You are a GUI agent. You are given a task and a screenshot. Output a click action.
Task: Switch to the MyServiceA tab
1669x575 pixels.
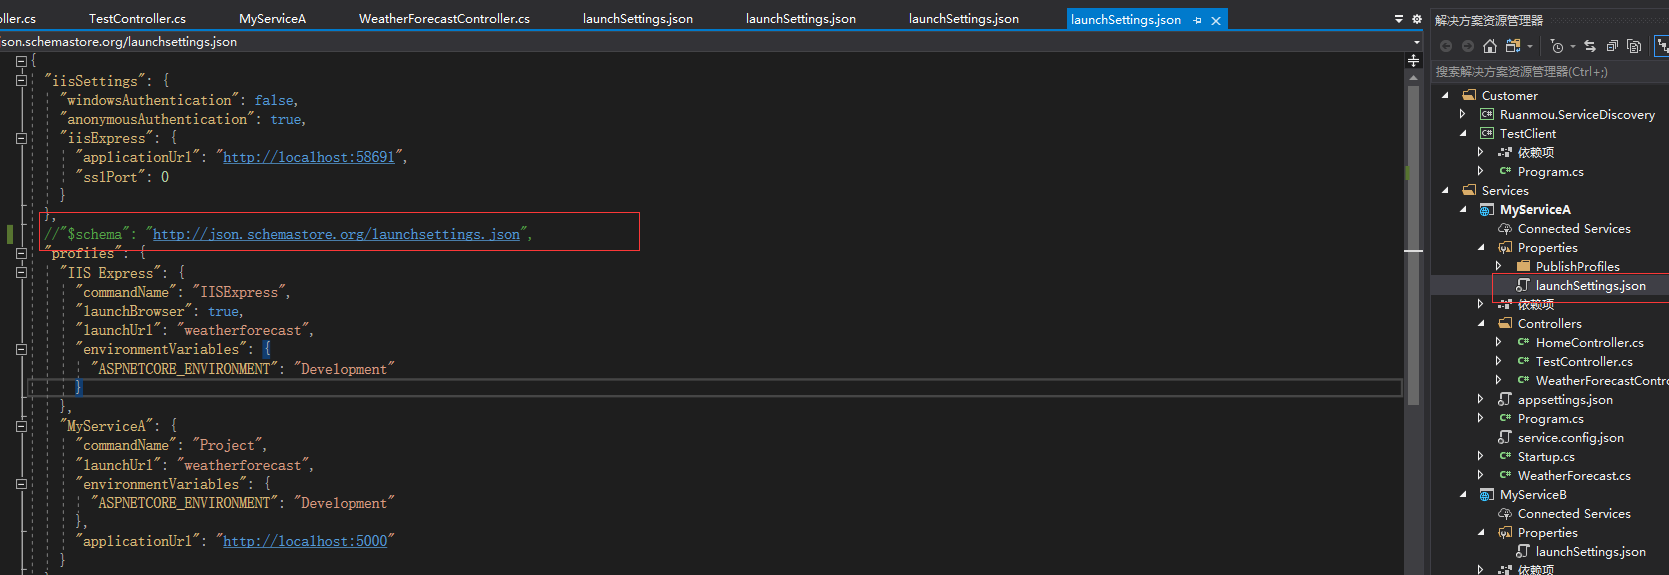[272, 19]
